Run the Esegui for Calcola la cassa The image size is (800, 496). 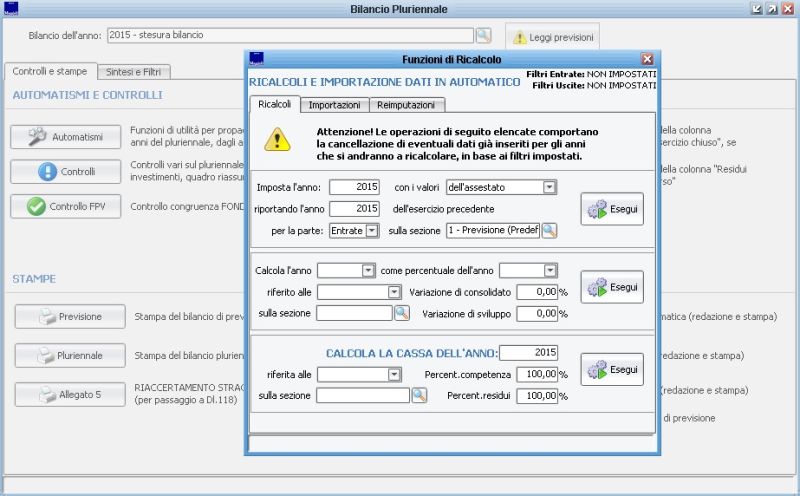[611, 369]
